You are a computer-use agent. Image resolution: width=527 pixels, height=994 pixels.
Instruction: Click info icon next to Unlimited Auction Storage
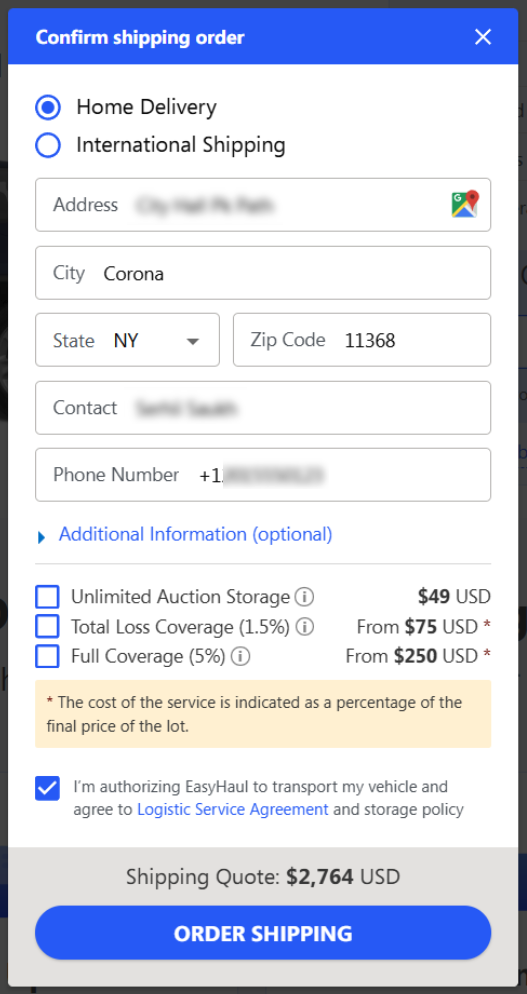304,597
